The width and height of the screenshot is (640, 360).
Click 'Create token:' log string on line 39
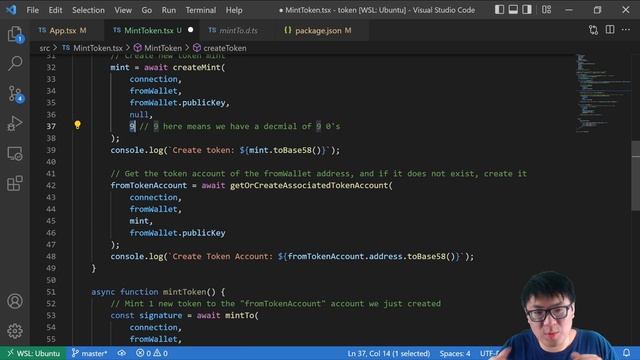[x=203, y=150]
